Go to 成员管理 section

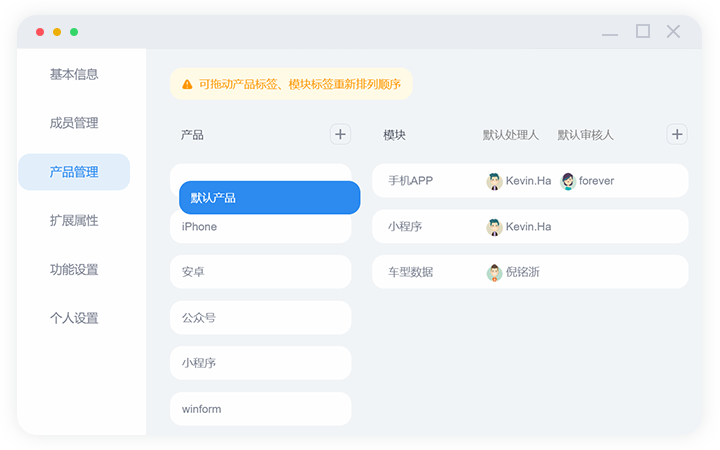74,123
